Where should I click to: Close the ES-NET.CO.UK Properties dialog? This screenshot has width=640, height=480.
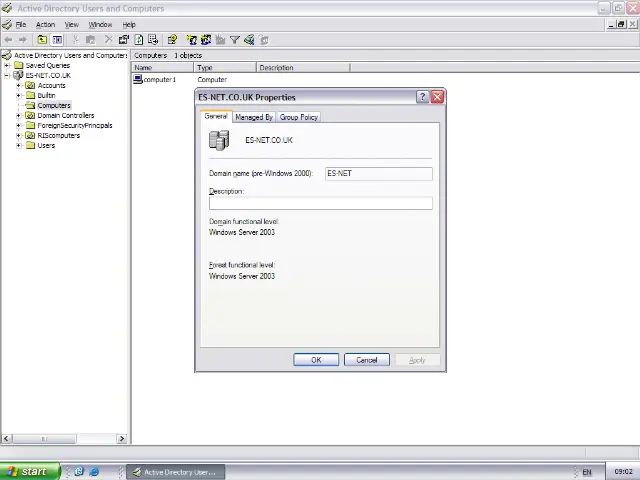(437, 97)
